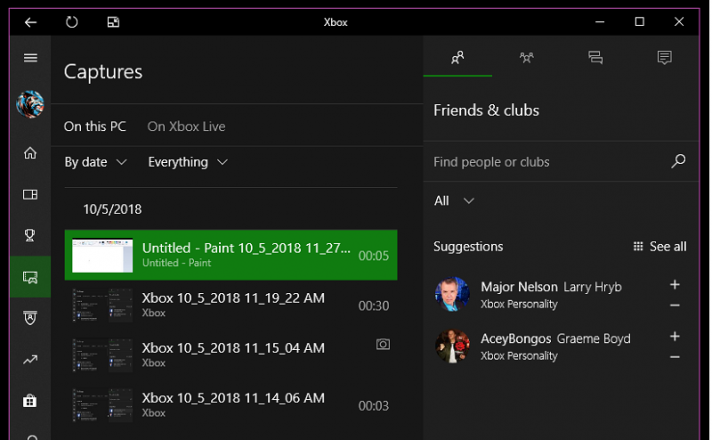Viewport: 712px width, 440px height.
Task: Remove Major Nelson suggestion
Action: coord(675,306)
